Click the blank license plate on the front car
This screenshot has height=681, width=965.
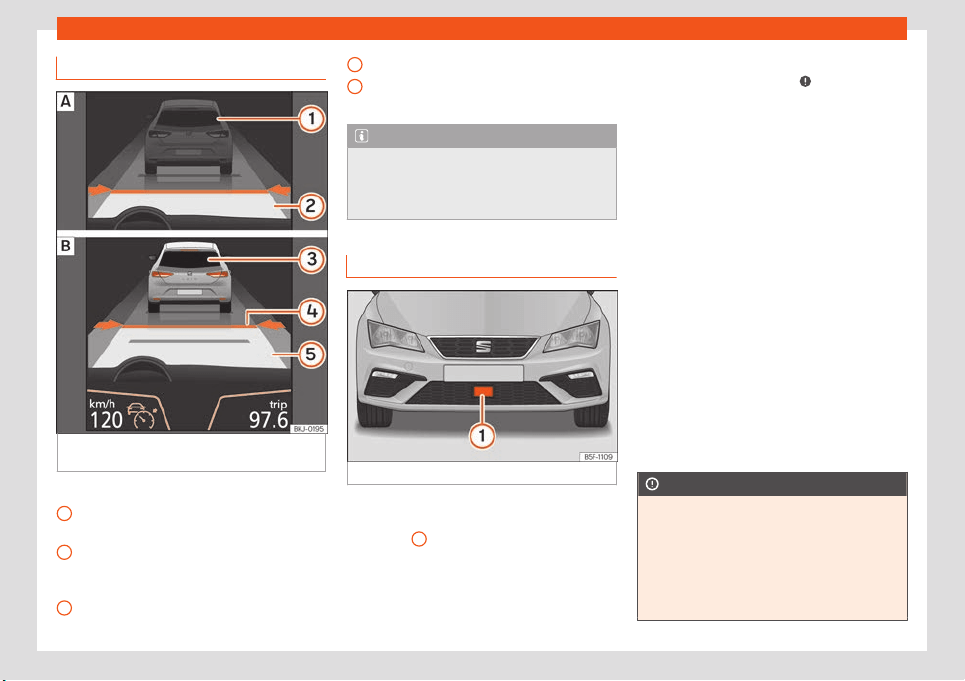[484, 373]
